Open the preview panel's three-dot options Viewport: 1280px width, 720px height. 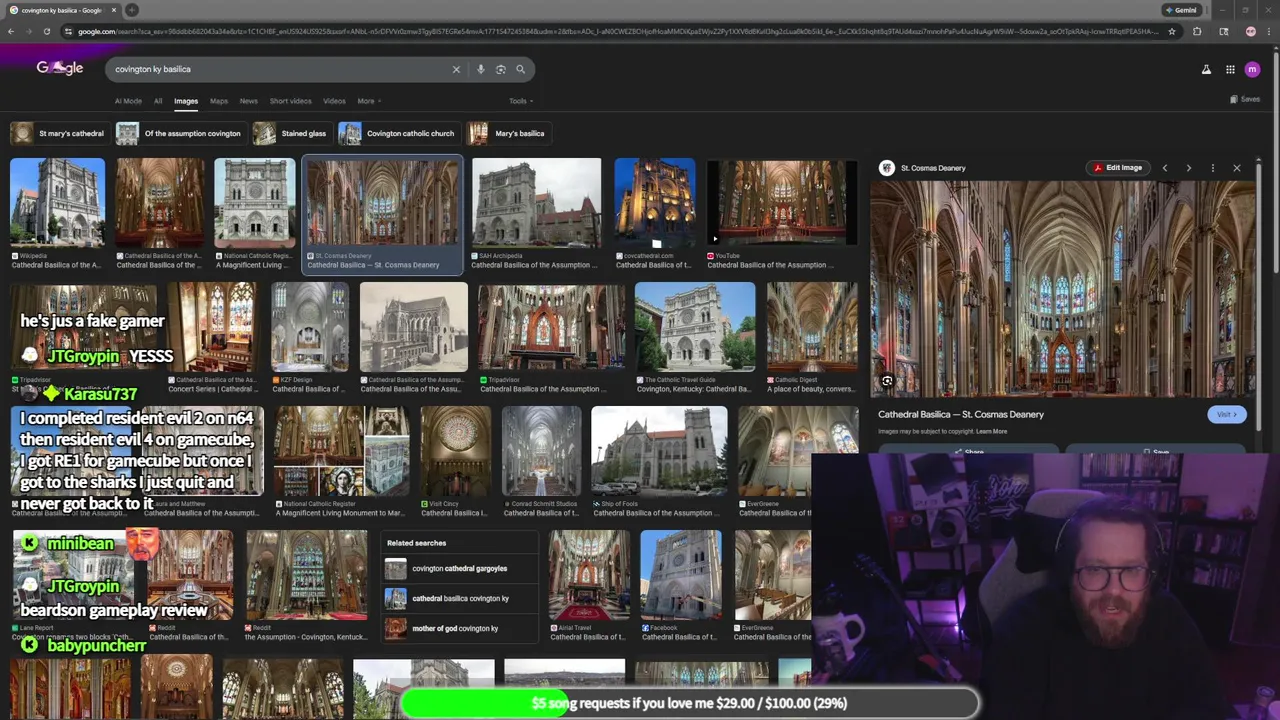(1212, 168)
